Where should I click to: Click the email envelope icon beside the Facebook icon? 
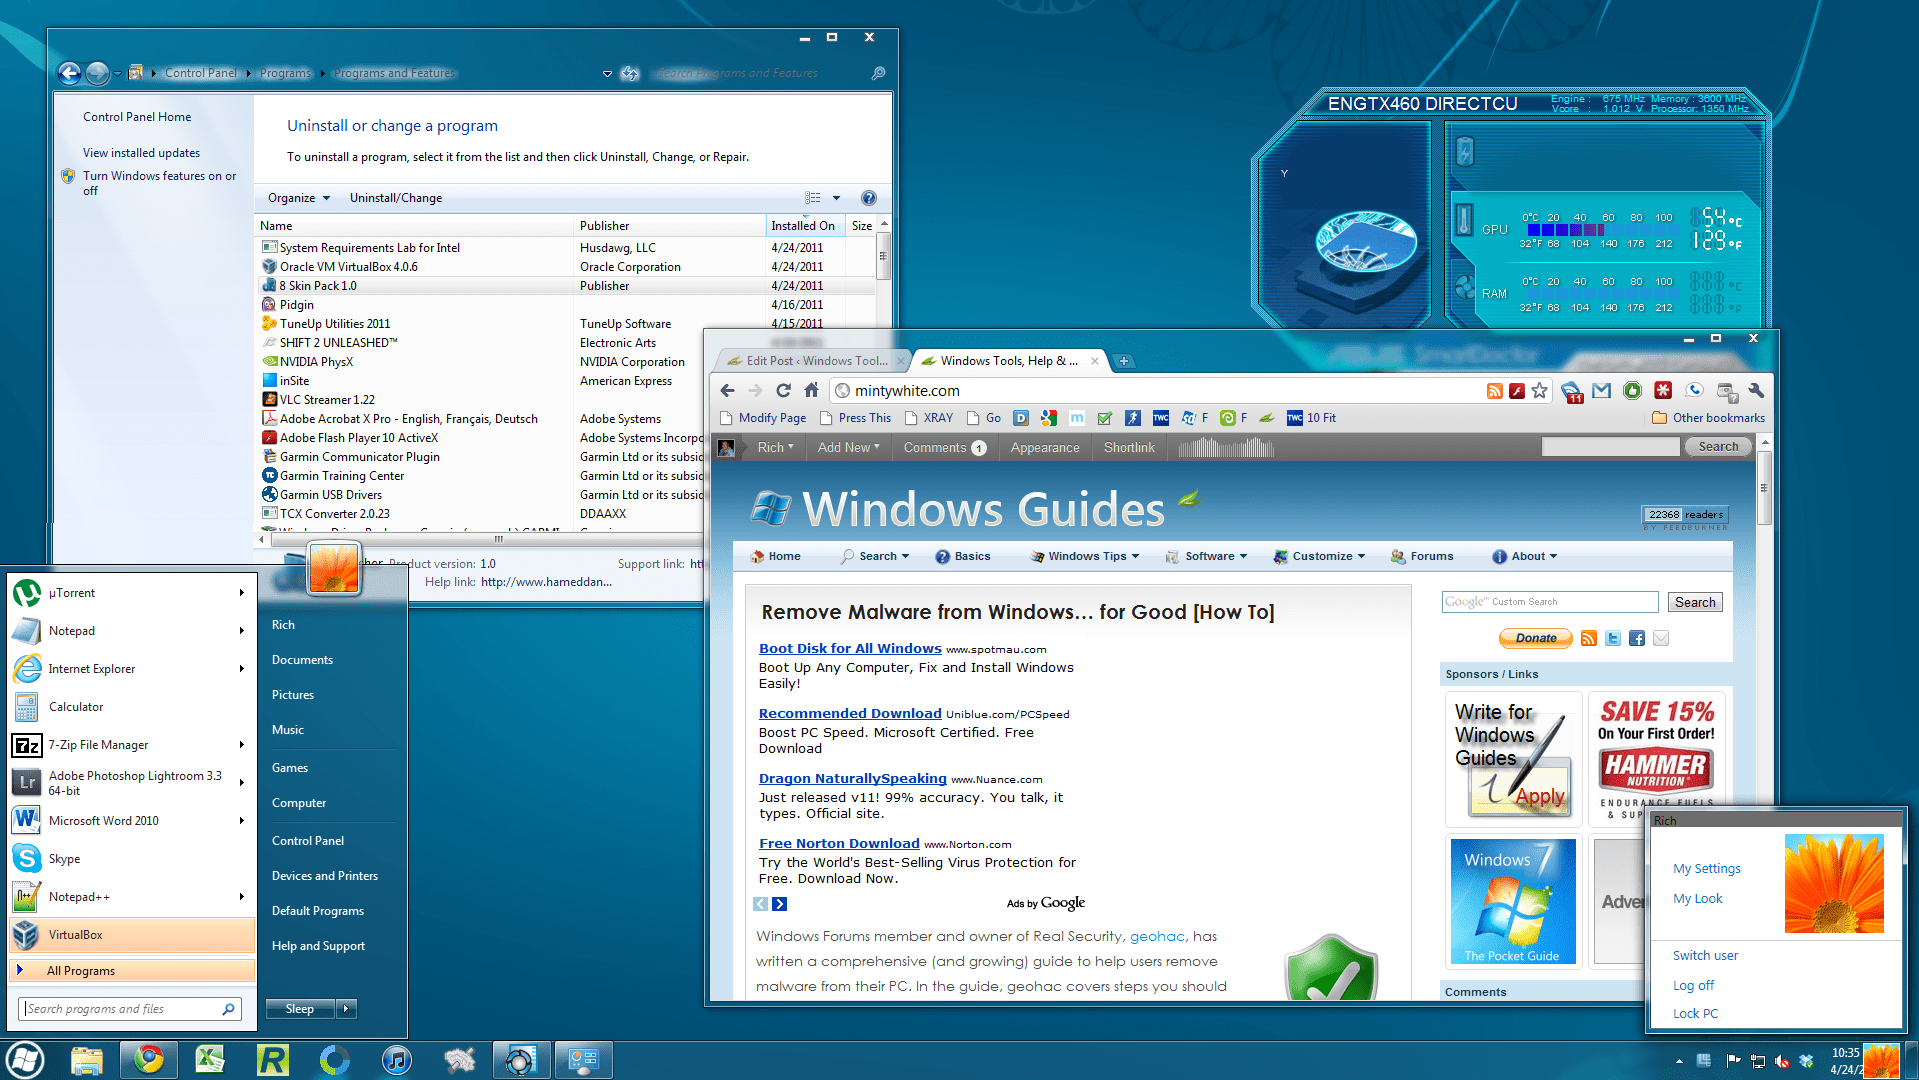(1661, 638)
